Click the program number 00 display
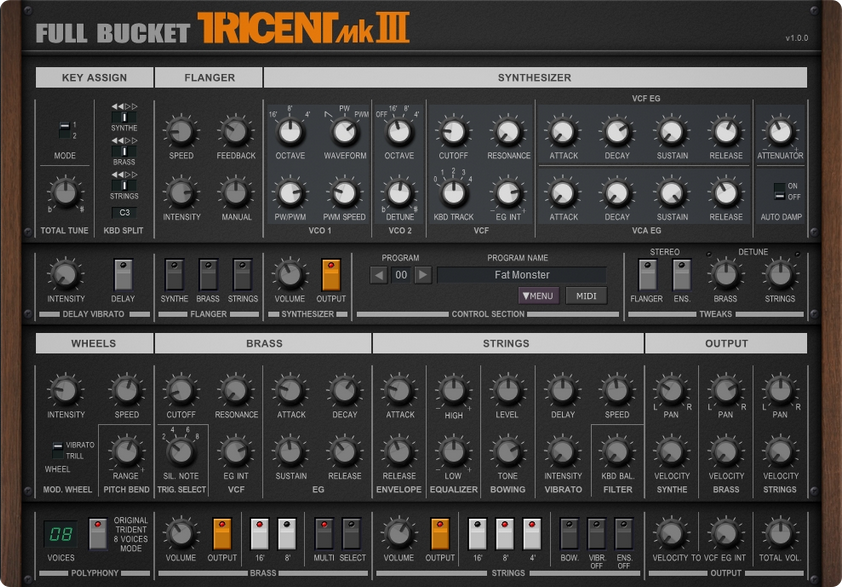 pos(401,276)
